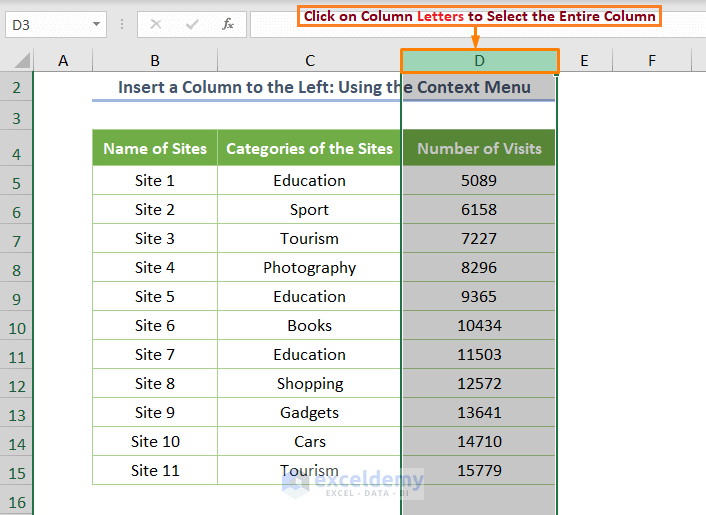This screenshot has width=706, height=515.
Task: Select row 4 via its row number
Action: point(16,154)
